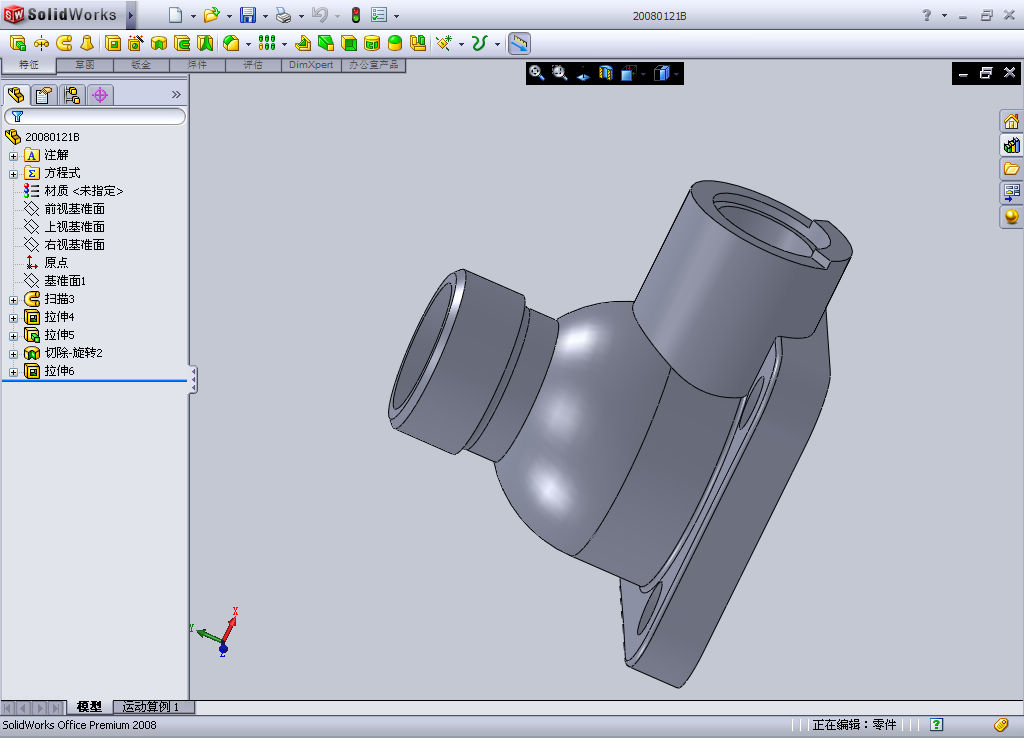Open SolidWorks Resources home task pane
The image size is (1024, 738).
click(x=1011, y=121)
